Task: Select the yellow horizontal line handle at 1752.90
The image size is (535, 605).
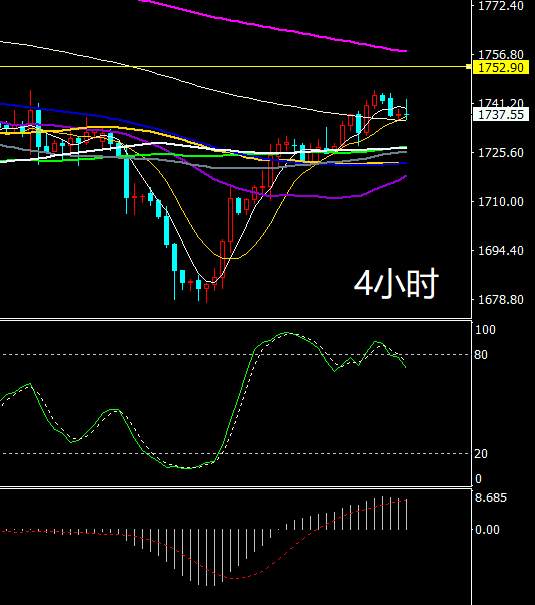Action: tap(469, 67)
